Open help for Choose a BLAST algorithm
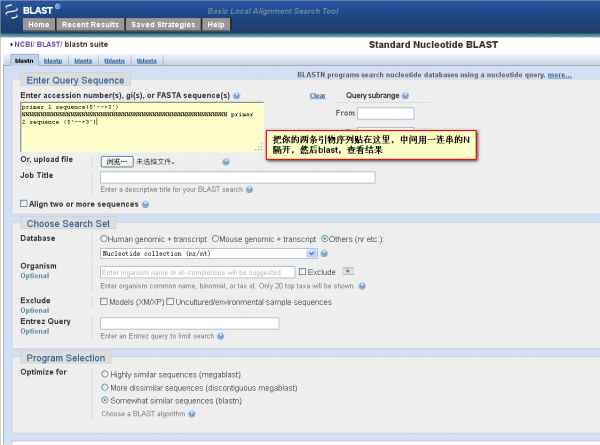 tap(192, 414)
